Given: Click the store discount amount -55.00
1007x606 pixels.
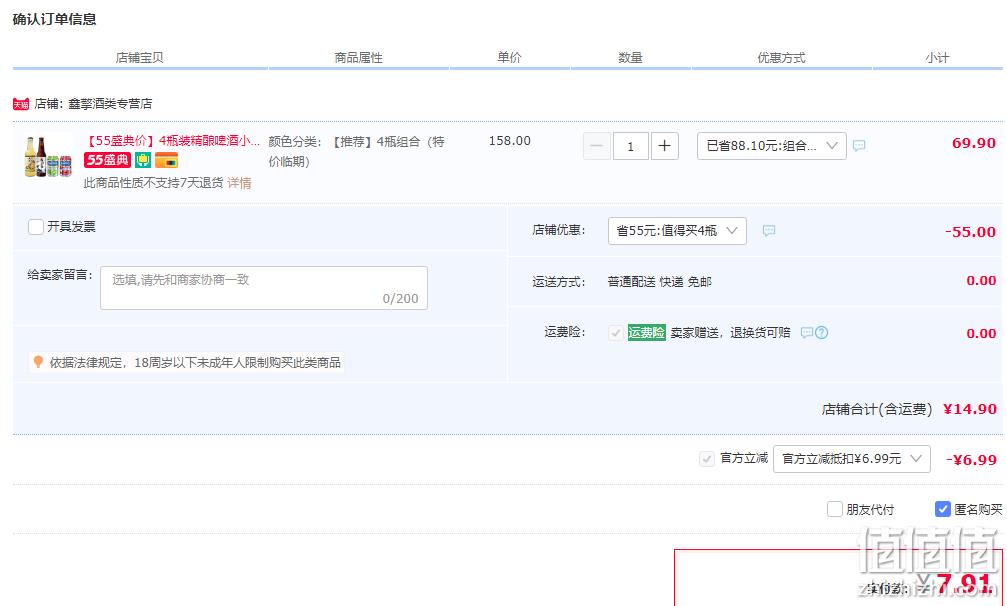Looking at the screenshot, I should point(970,232).
